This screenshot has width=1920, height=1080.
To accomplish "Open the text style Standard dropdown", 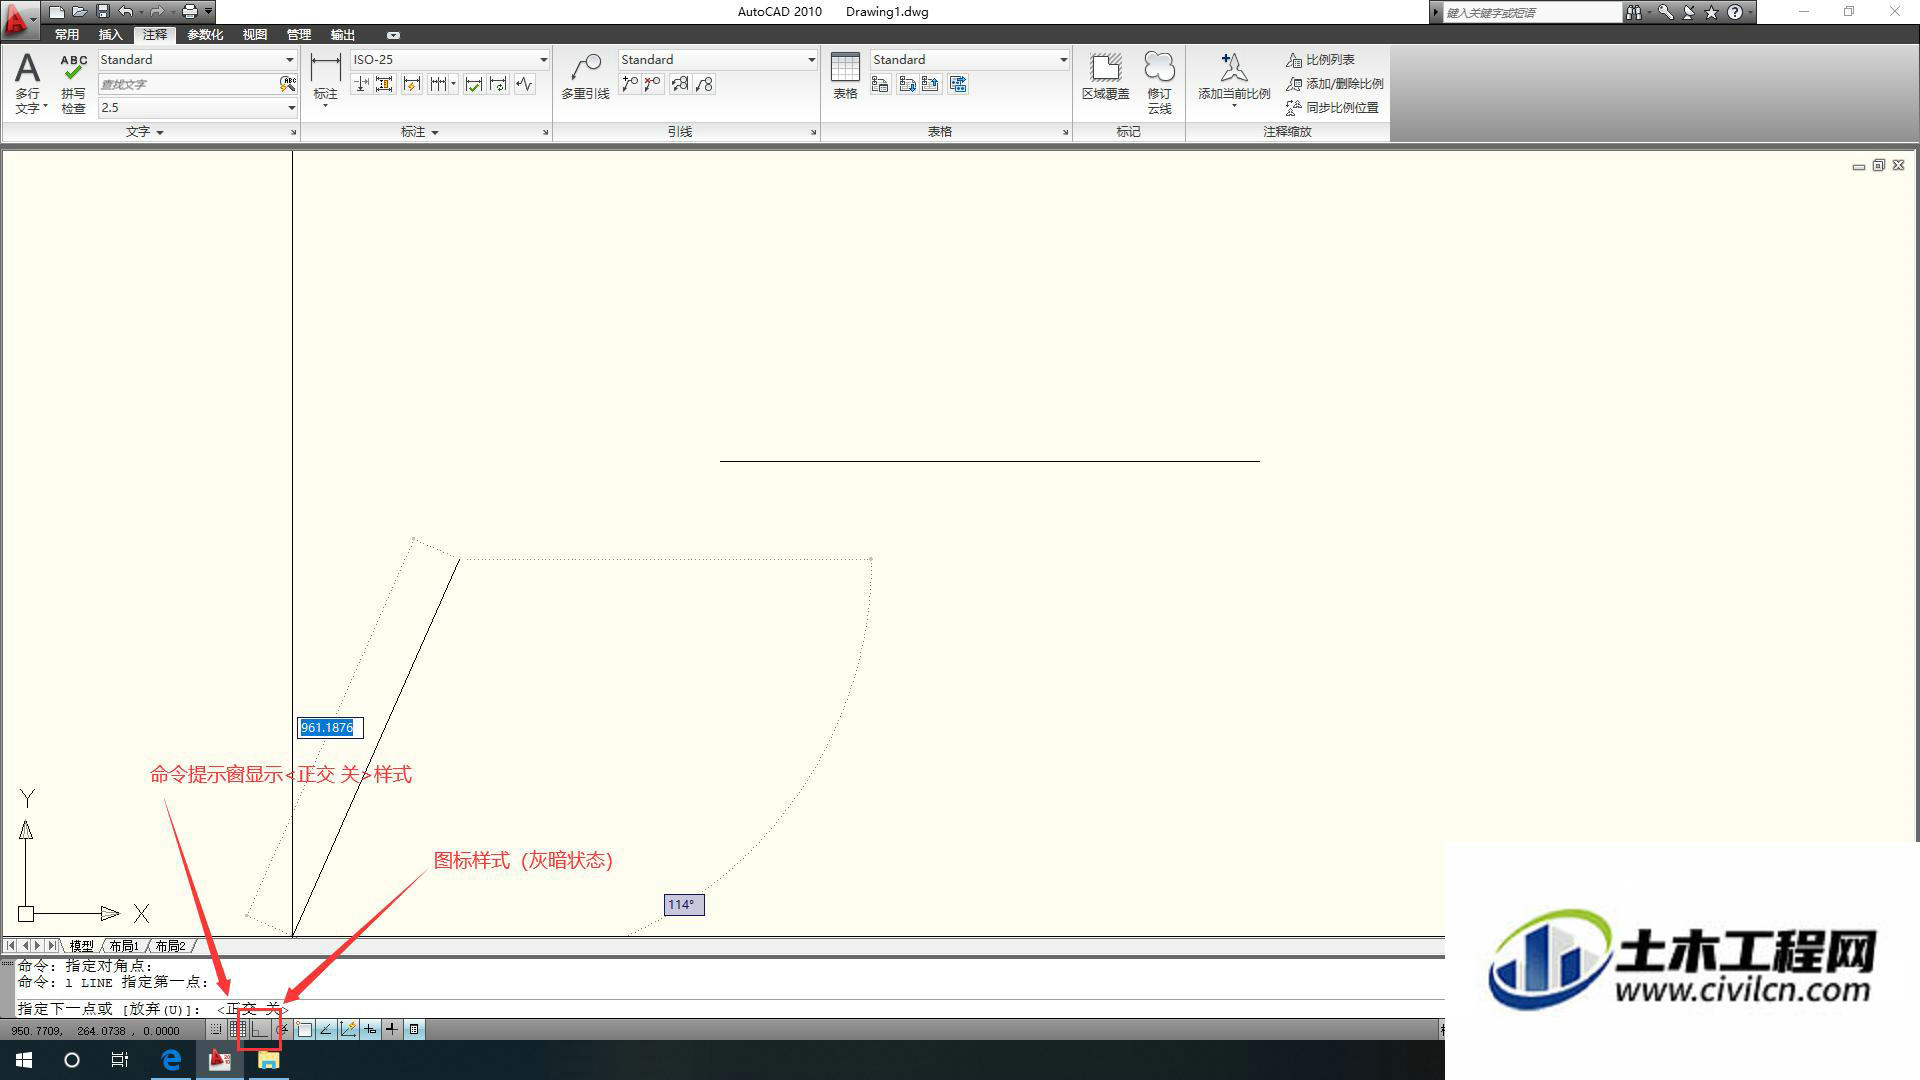I will point(290,60).
